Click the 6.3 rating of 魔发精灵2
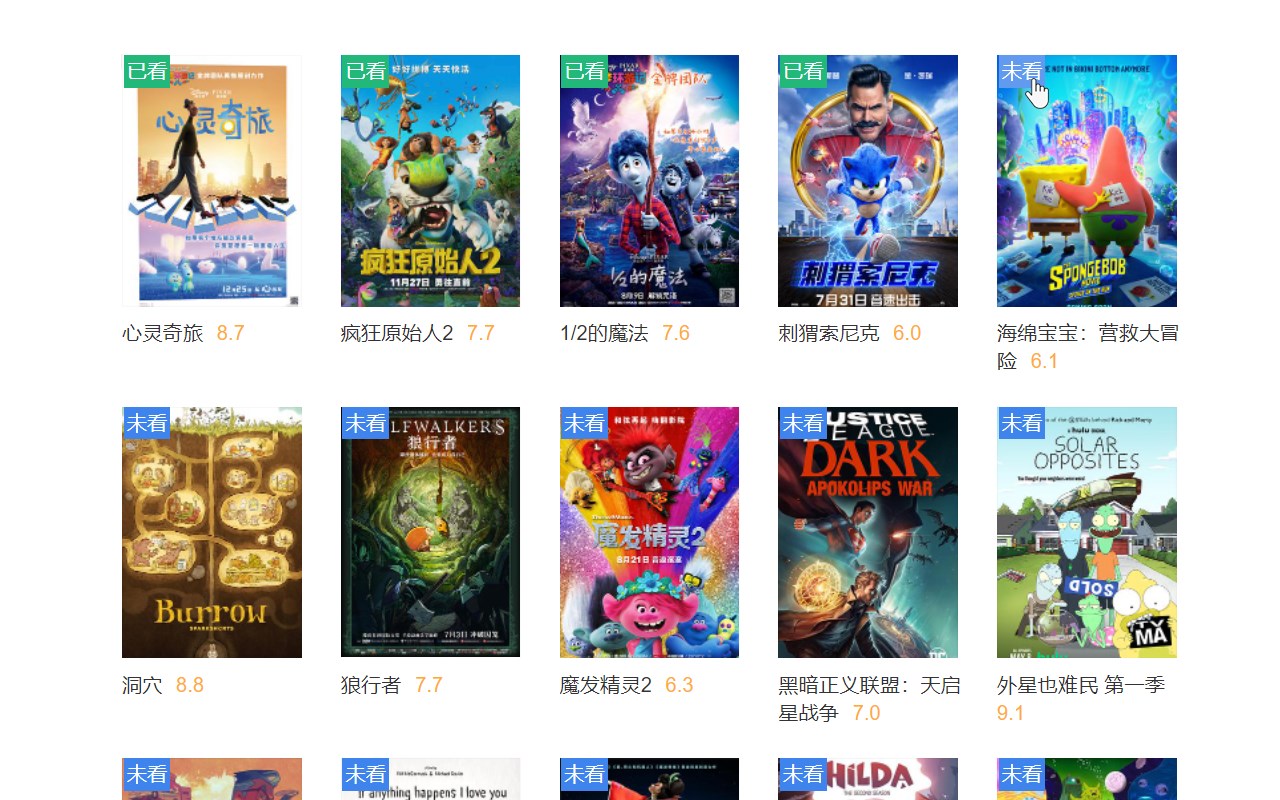Screen dimensions: 1280x800 coord(679,685)
